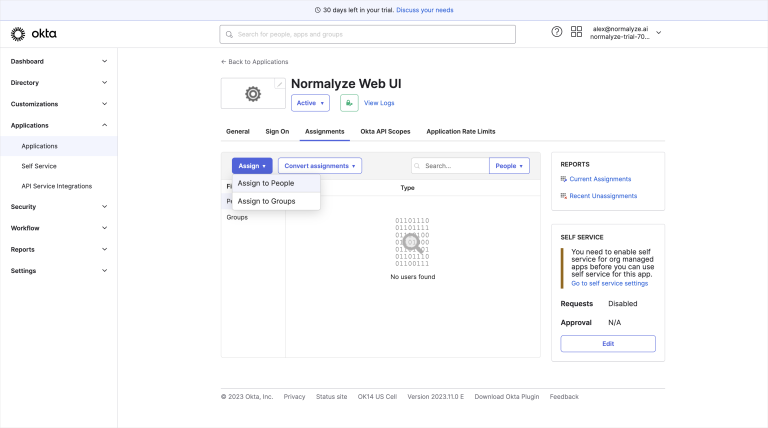This screenshot has height=428, width=768.
Task: Open the Recent Unassignments report
Action: (603, 196)
